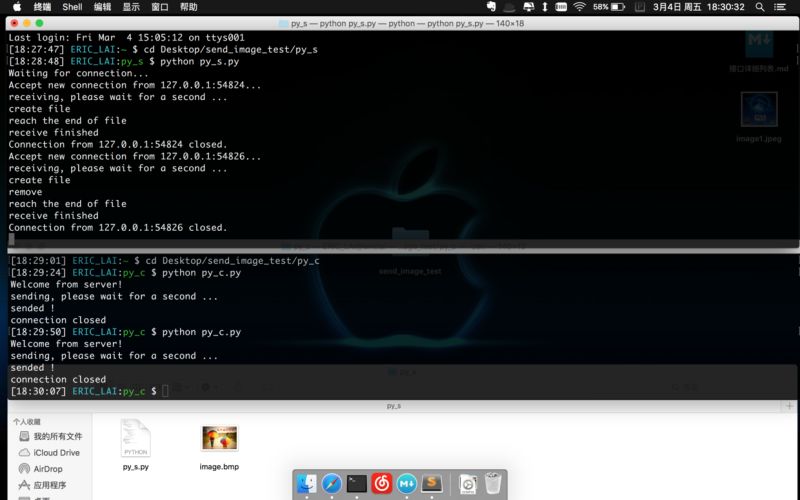800x500 pixels.
Task: Select the py_s.py file in Finder
Action: click(x=135, y=444)
